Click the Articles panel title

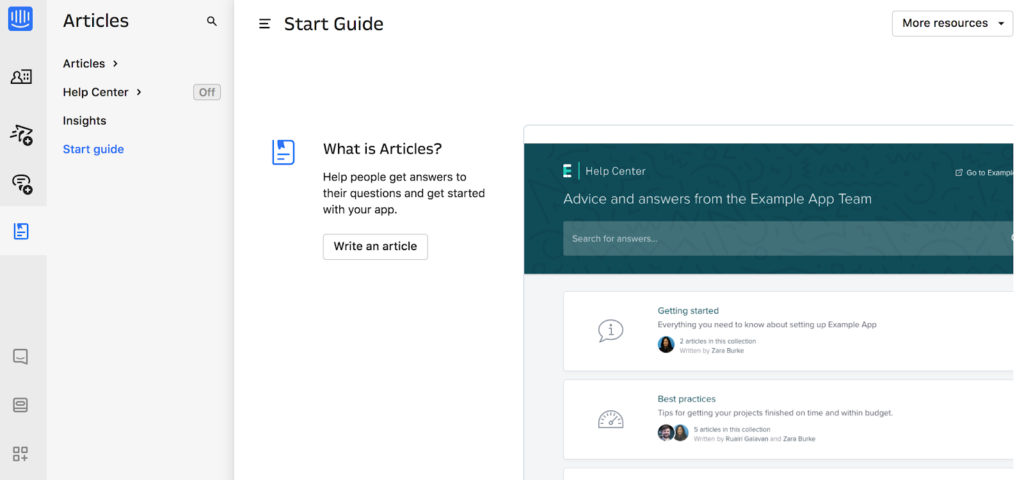(x=96, y=21)
